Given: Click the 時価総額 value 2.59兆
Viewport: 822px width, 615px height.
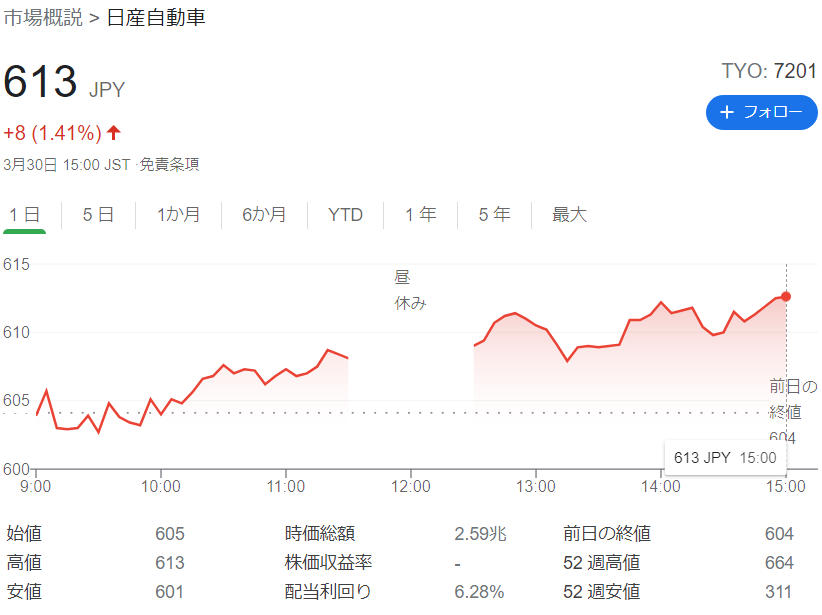Looking at the screenshot, I should (x=480, y=534).
